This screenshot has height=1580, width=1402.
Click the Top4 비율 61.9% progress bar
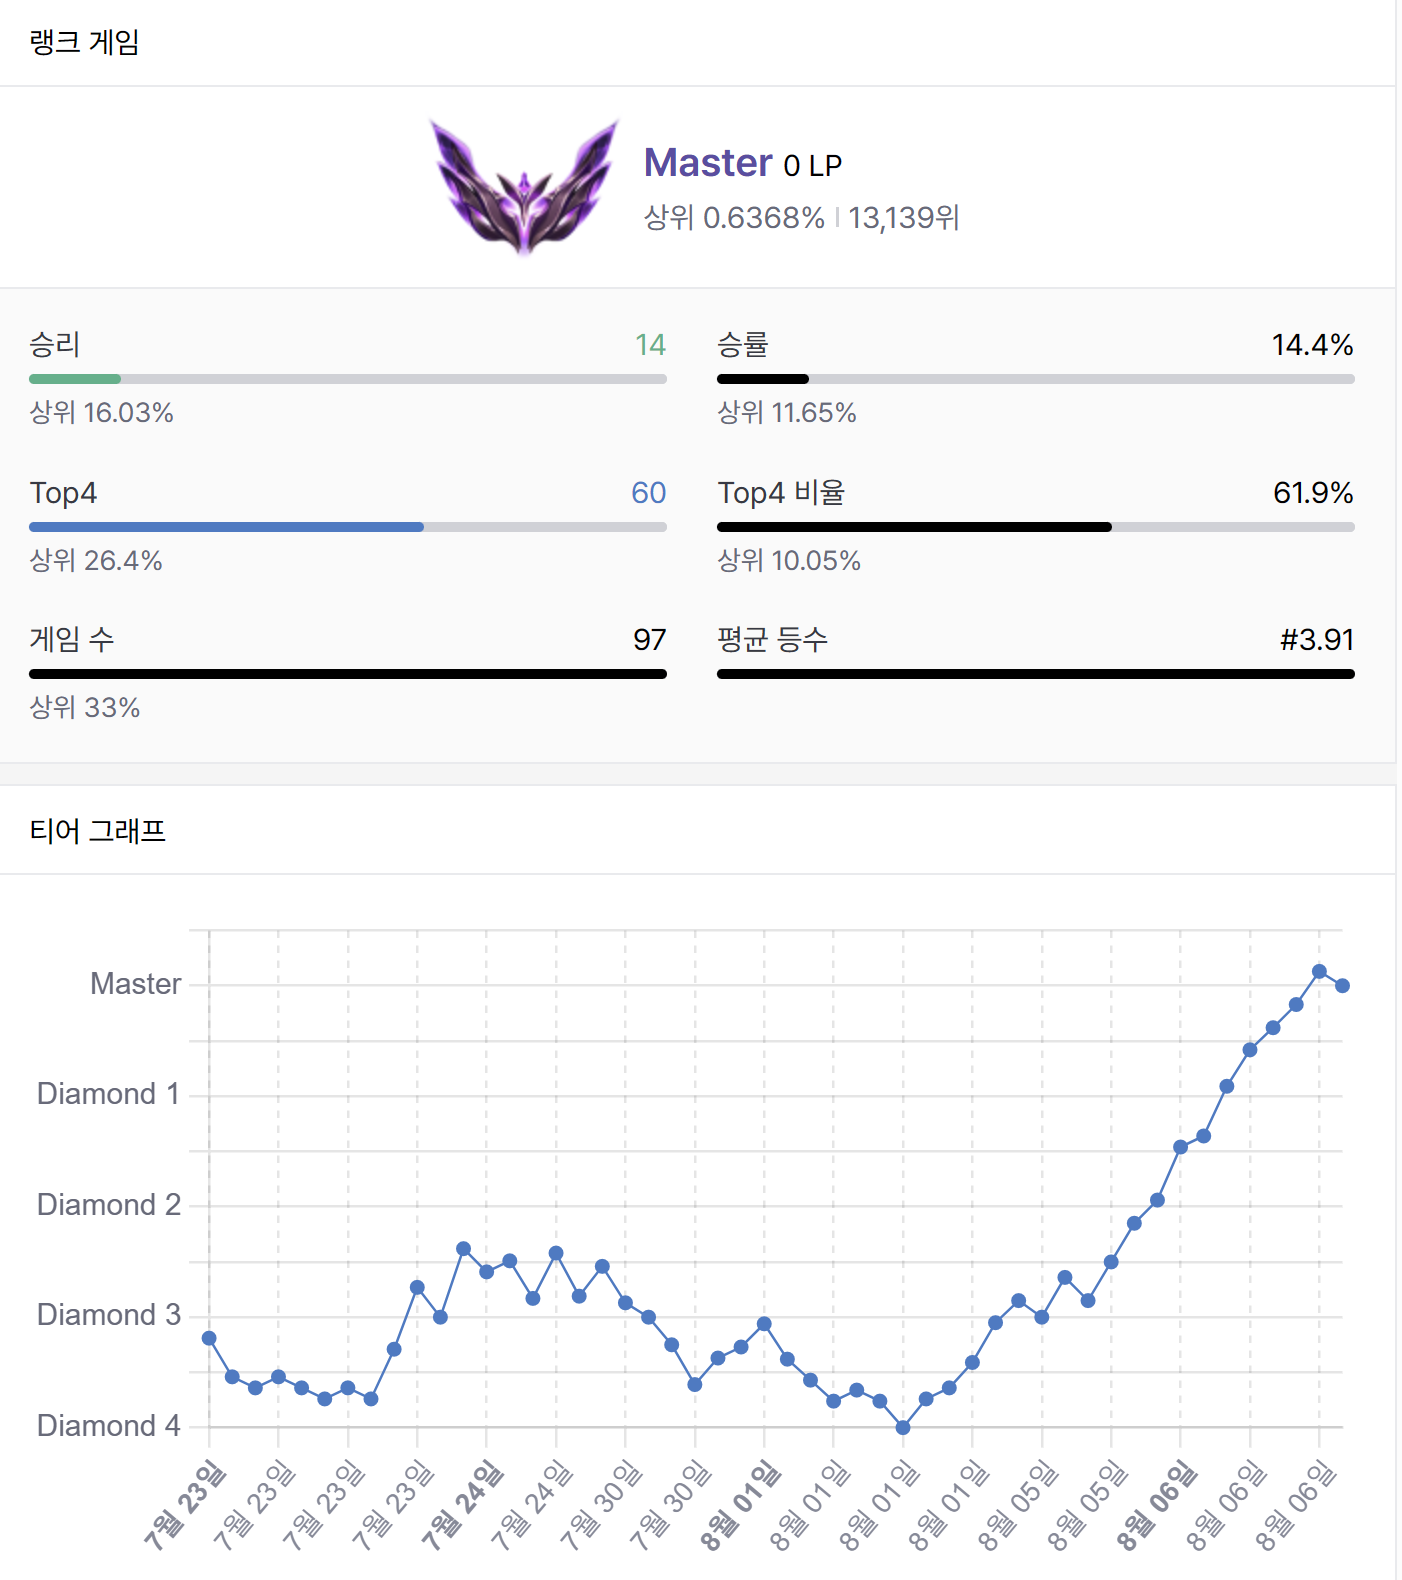(1036, 527)
